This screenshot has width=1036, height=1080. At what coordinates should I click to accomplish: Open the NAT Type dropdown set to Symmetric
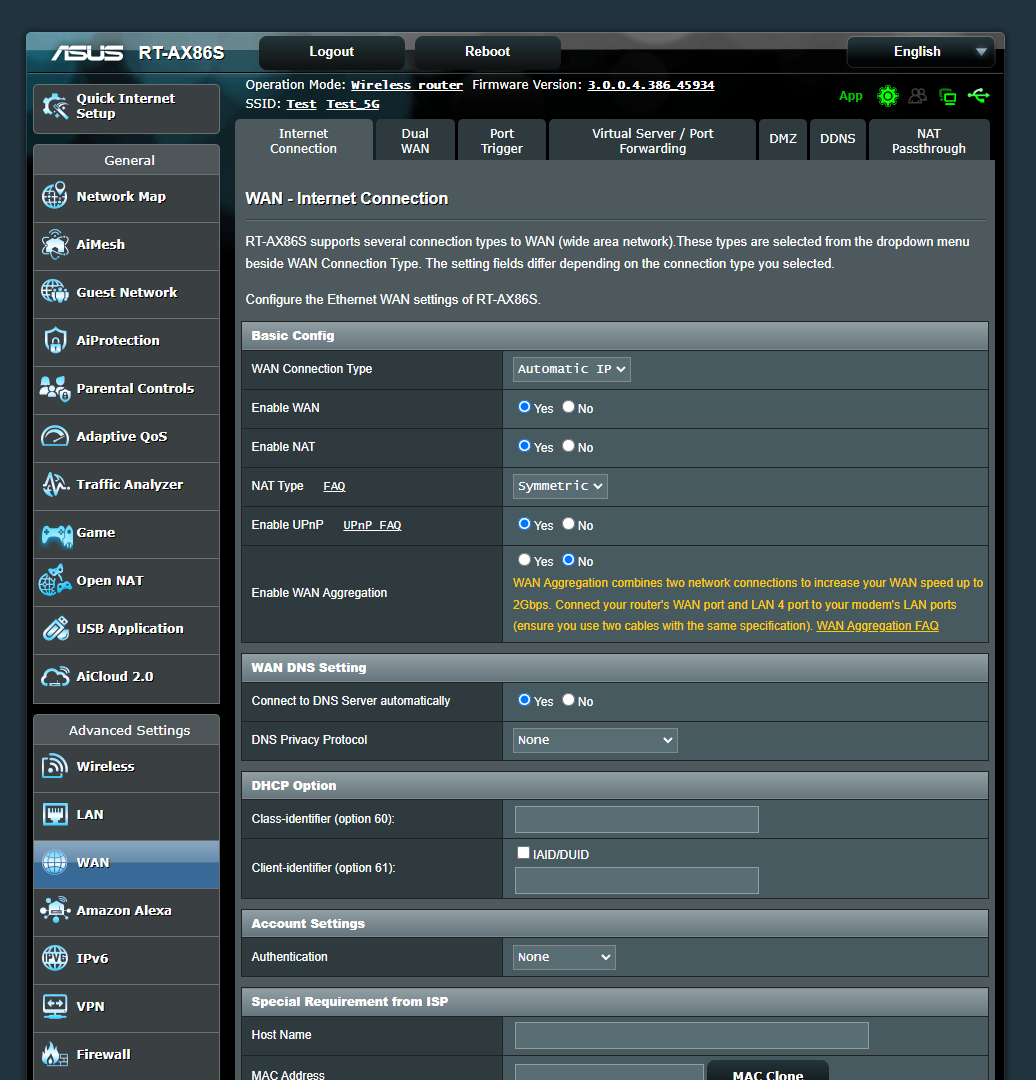click(x=560, y=485)
